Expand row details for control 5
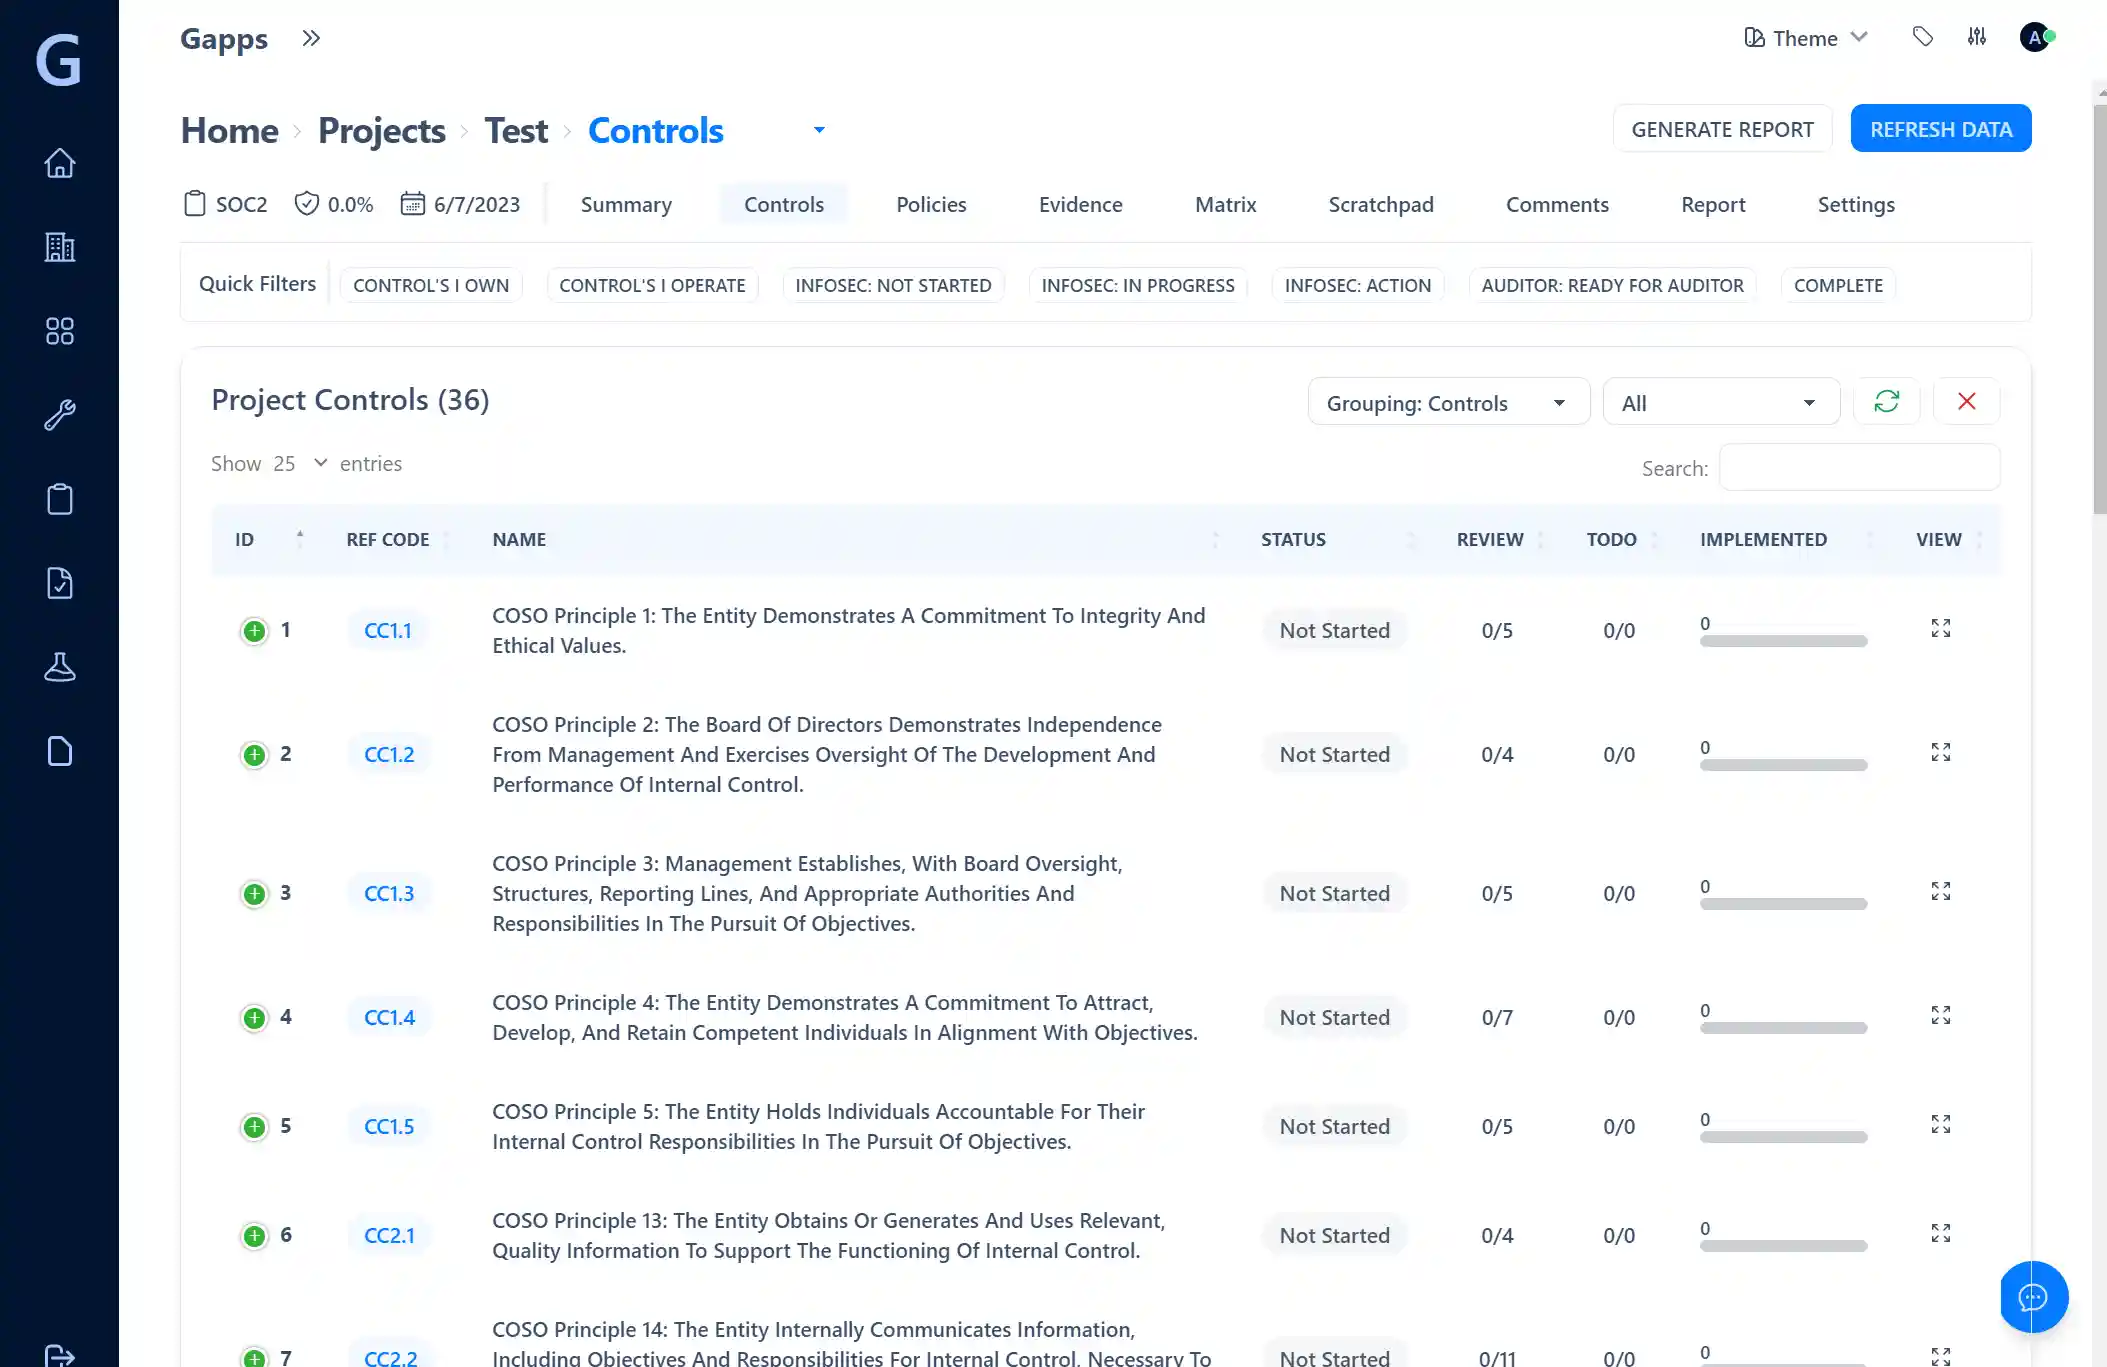This screenshot has width=2107, height=1367. pyautogui.click(x=255, y=1127)
